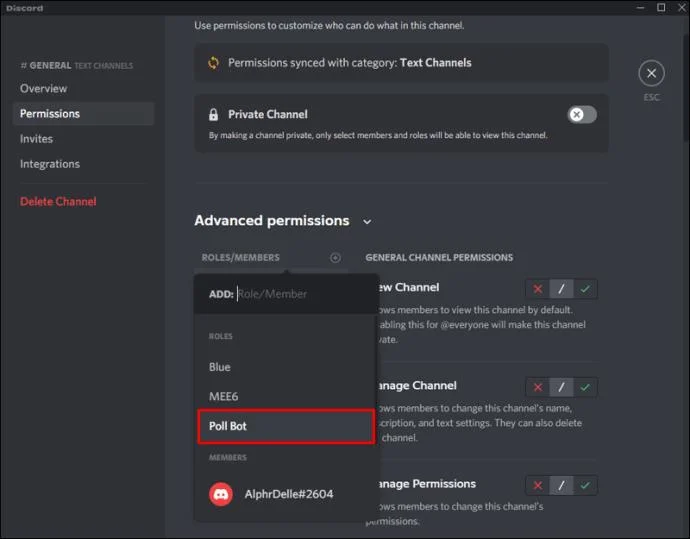The height and width of the screenshot is (539, 690).
Task: Click AlphrDelle avatar icon
Action: (x=221, y=494)
